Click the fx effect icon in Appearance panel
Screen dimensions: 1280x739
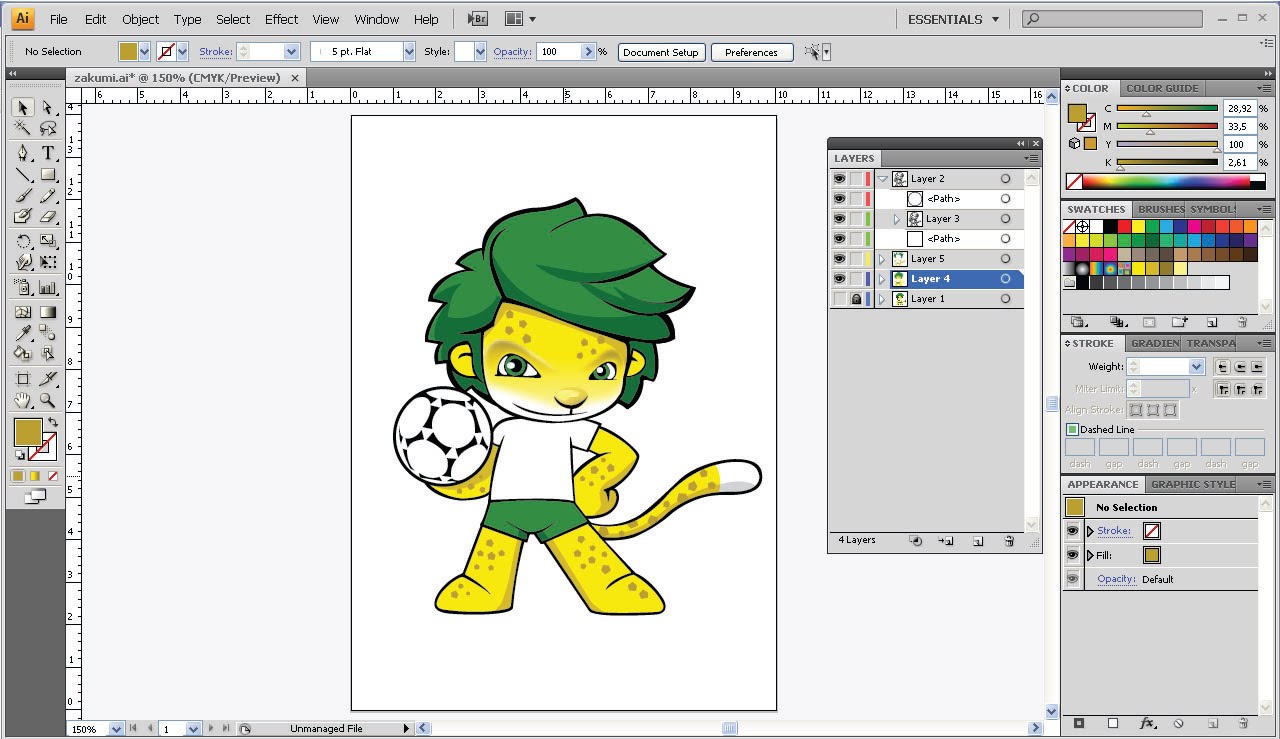1148,723
